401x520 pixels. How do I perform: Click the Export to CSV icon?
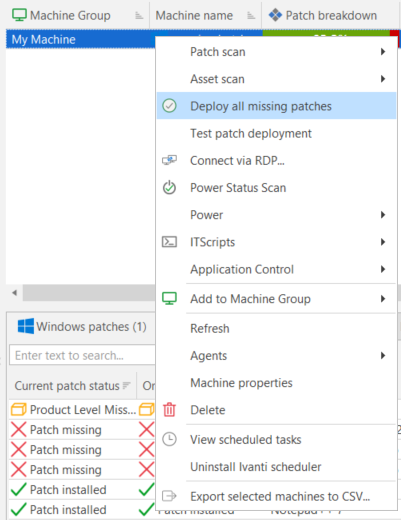[x=169, y=496]
